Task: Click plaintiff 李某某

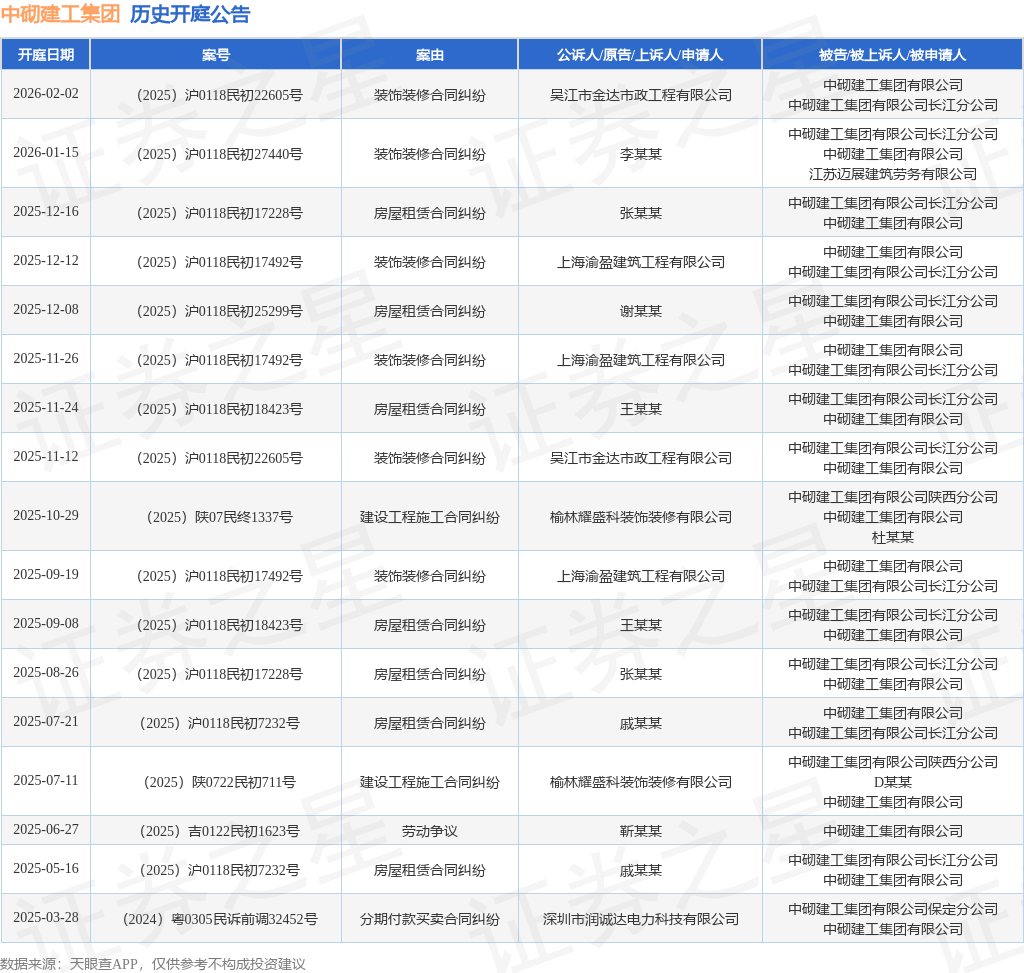Action: pos(641,154)
